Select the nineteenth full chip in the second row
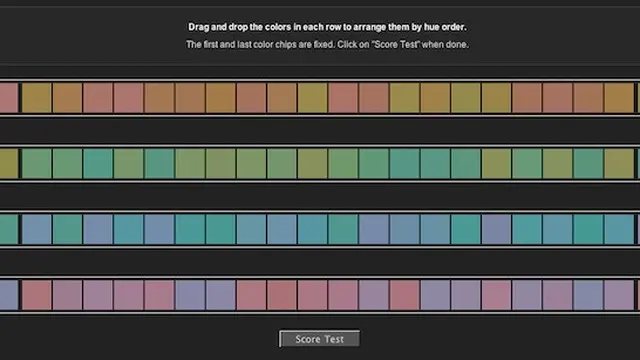The width and height of the screenshot is (640, 360). pos(589,164)
